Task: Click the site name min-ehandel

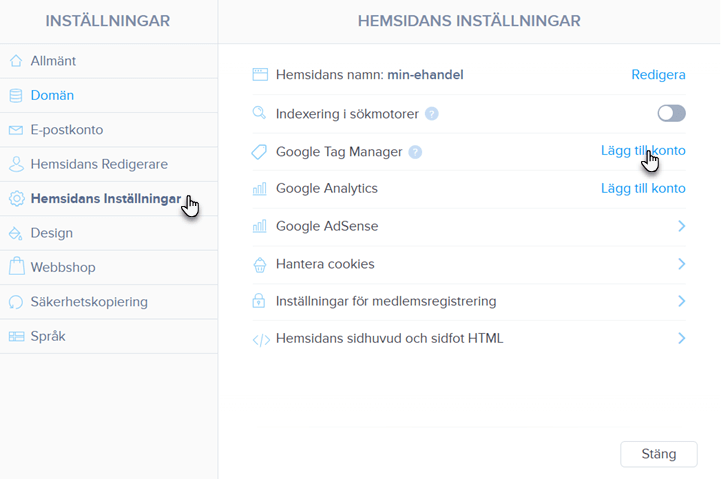Action: (425, 74)
